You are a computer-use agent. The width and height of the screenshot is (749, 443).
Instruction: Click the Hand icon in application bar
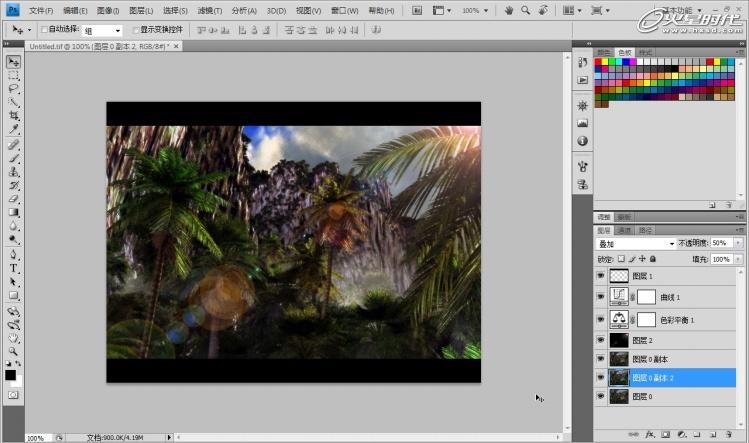[509, 10]
